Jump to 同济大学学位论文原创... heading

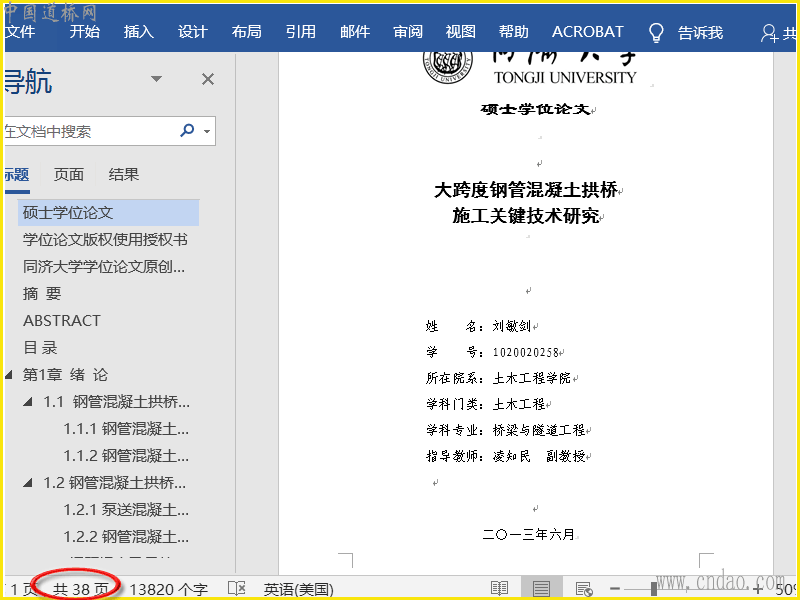(104, 267)
